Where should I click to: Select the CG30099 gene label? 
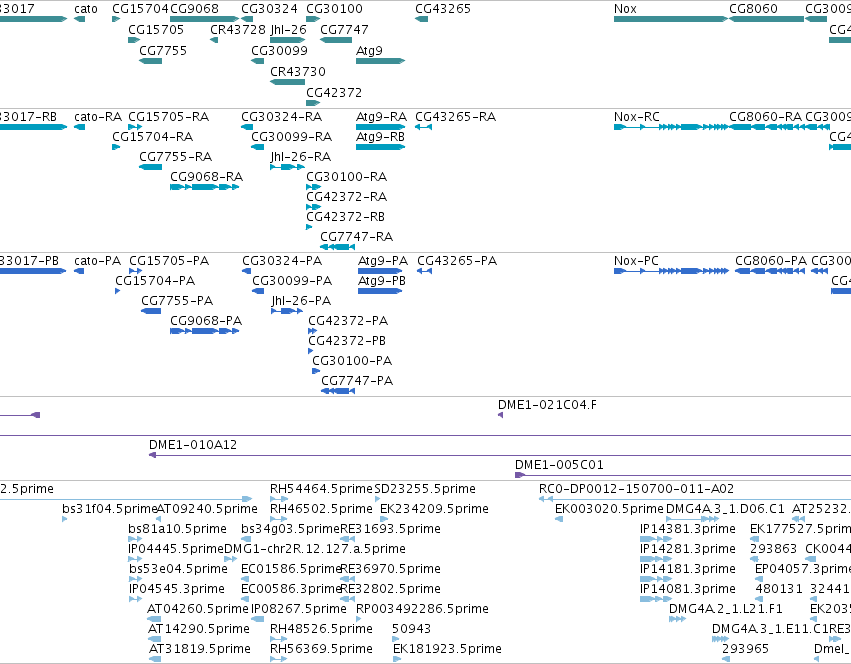[279, 50]
